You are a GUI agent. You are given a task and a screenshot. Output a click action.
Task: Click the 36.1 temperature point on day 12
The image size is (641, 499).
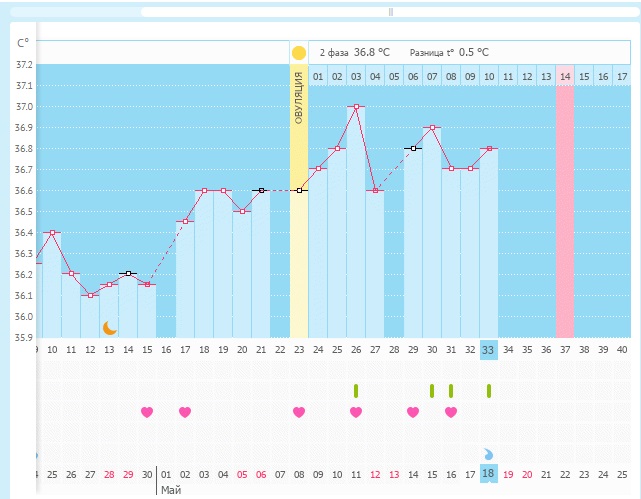coord(90,295)
